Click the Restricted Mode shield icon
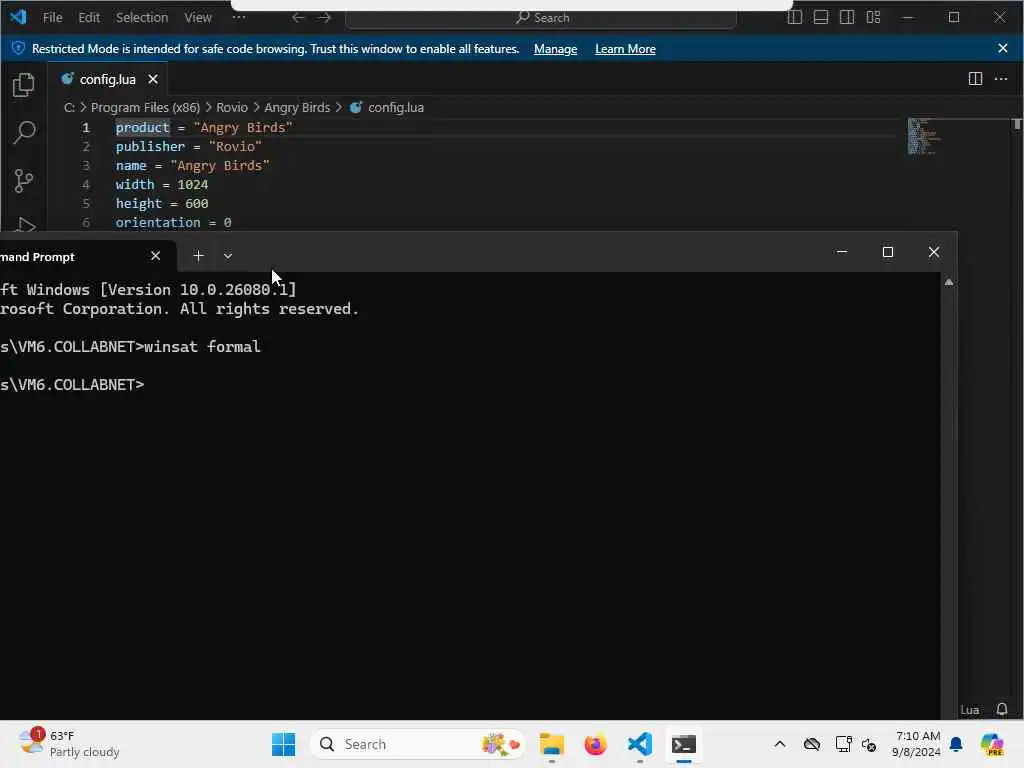The image size is (1024, 768). [18, 48]
